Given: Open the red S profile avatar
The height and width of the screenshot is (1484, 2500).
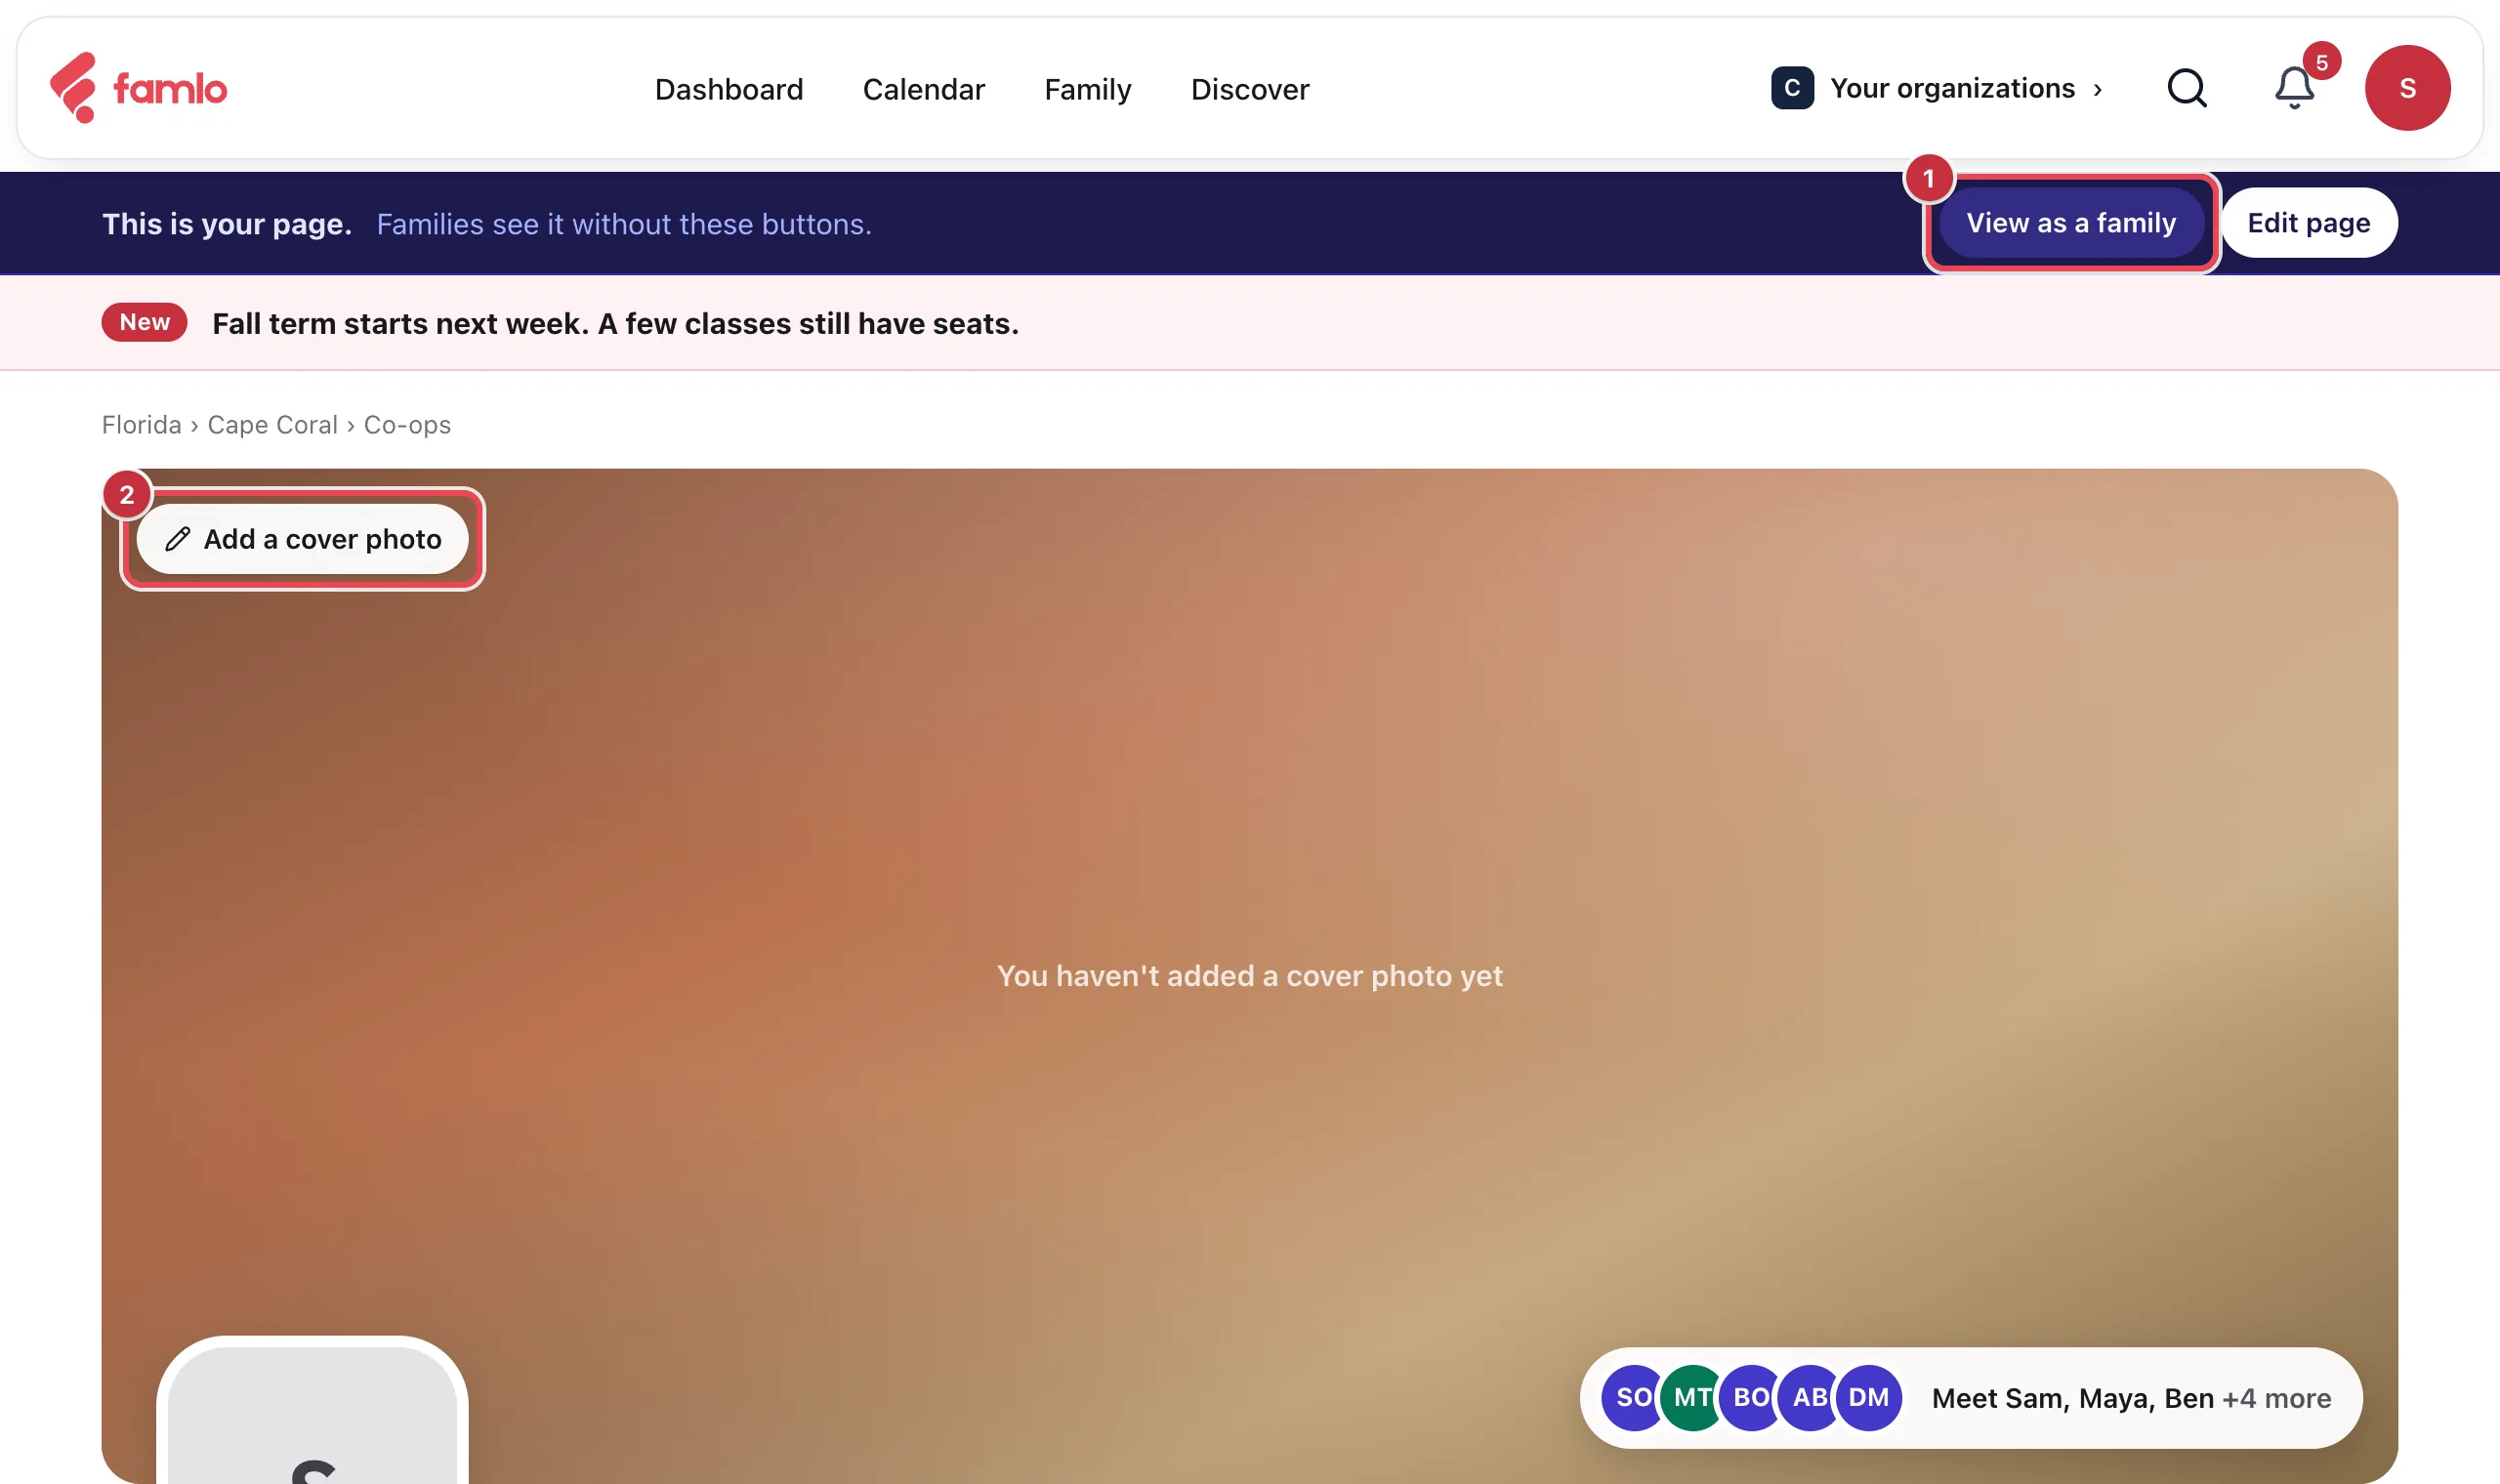Looking at the screenshot, I should [2407, 88].
